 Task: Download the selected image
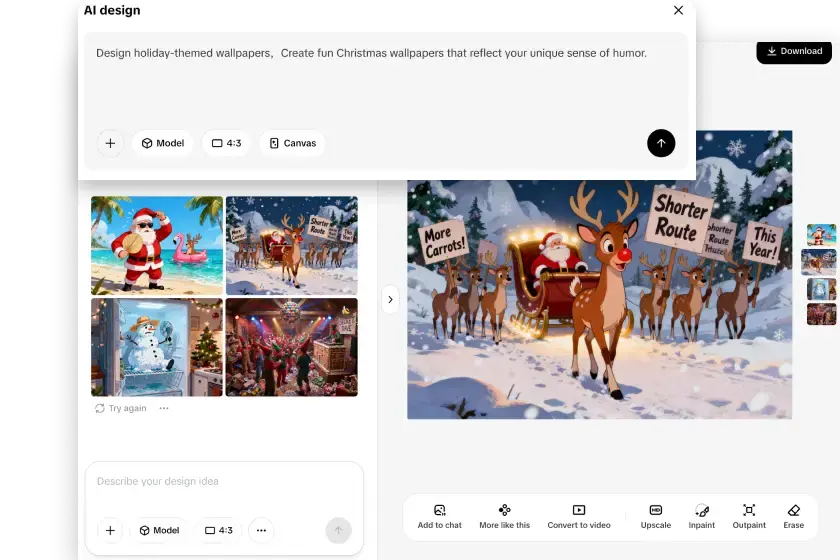[x=794, y=51]
